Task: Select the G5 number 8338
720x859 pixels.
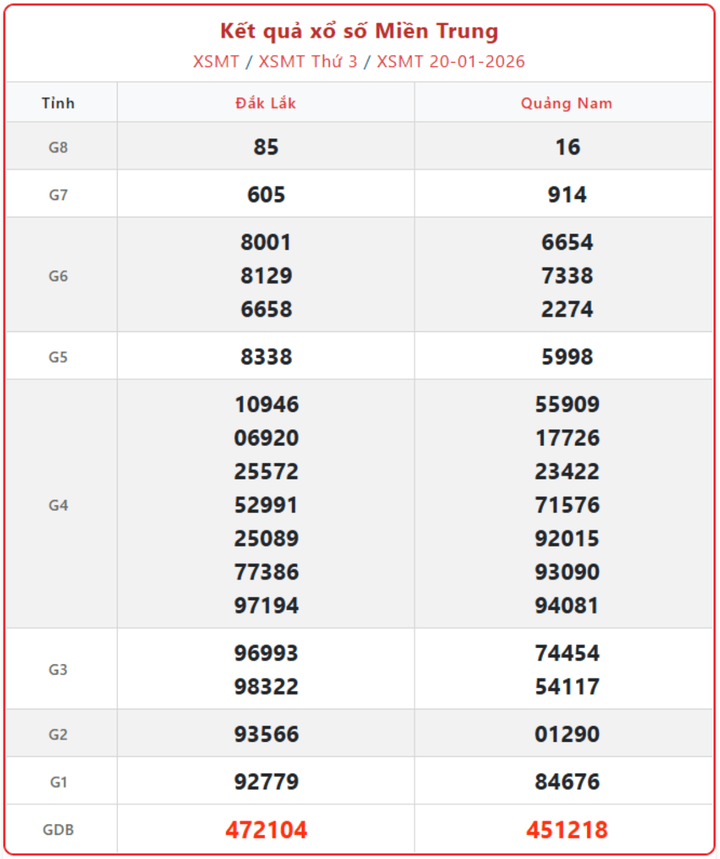Action: [x=266, y=357]
